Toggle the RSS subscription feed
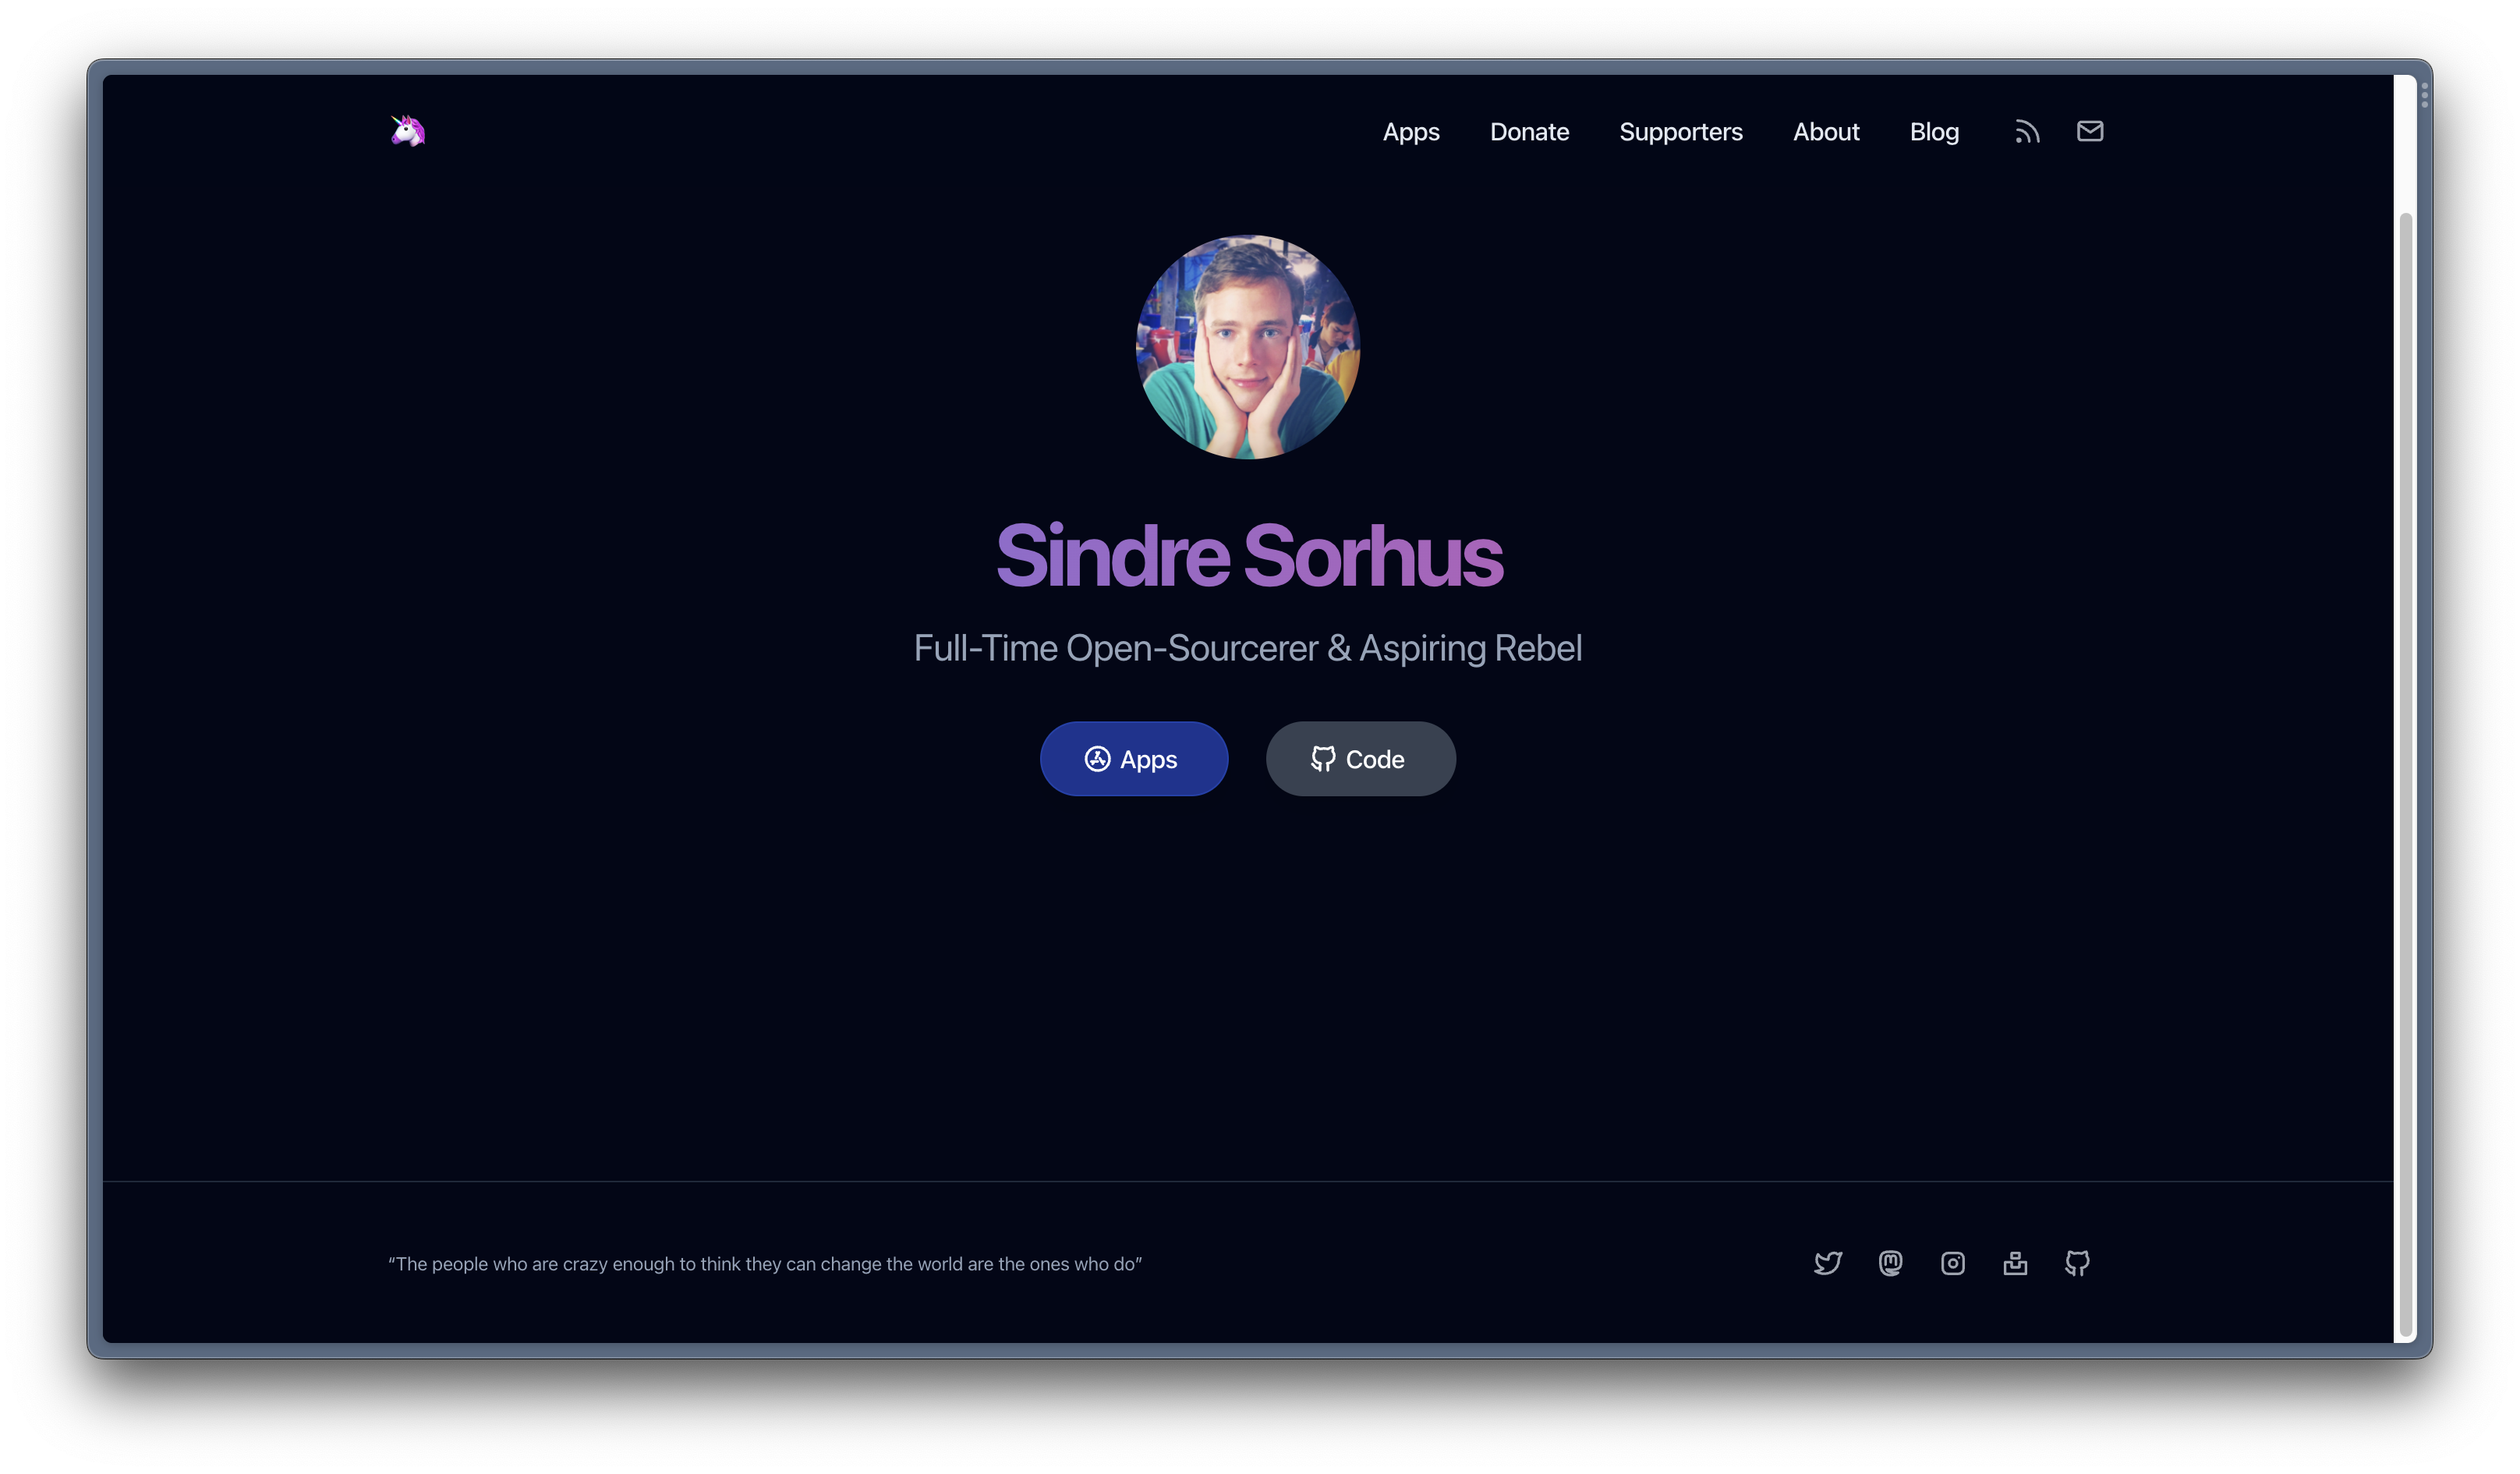Viewport: 2520px width, 1474px height. tap(2027, 129)
